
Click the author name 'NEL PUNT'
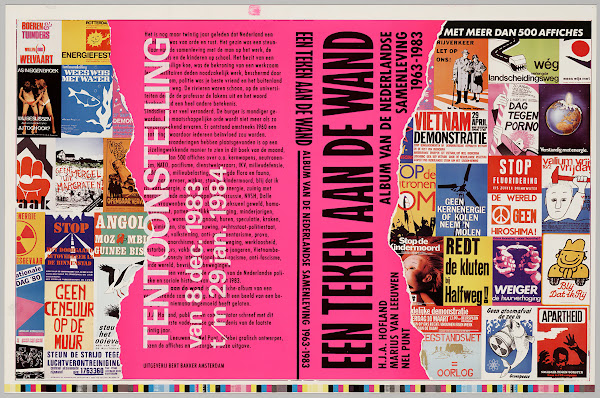[x=406, y=348]
